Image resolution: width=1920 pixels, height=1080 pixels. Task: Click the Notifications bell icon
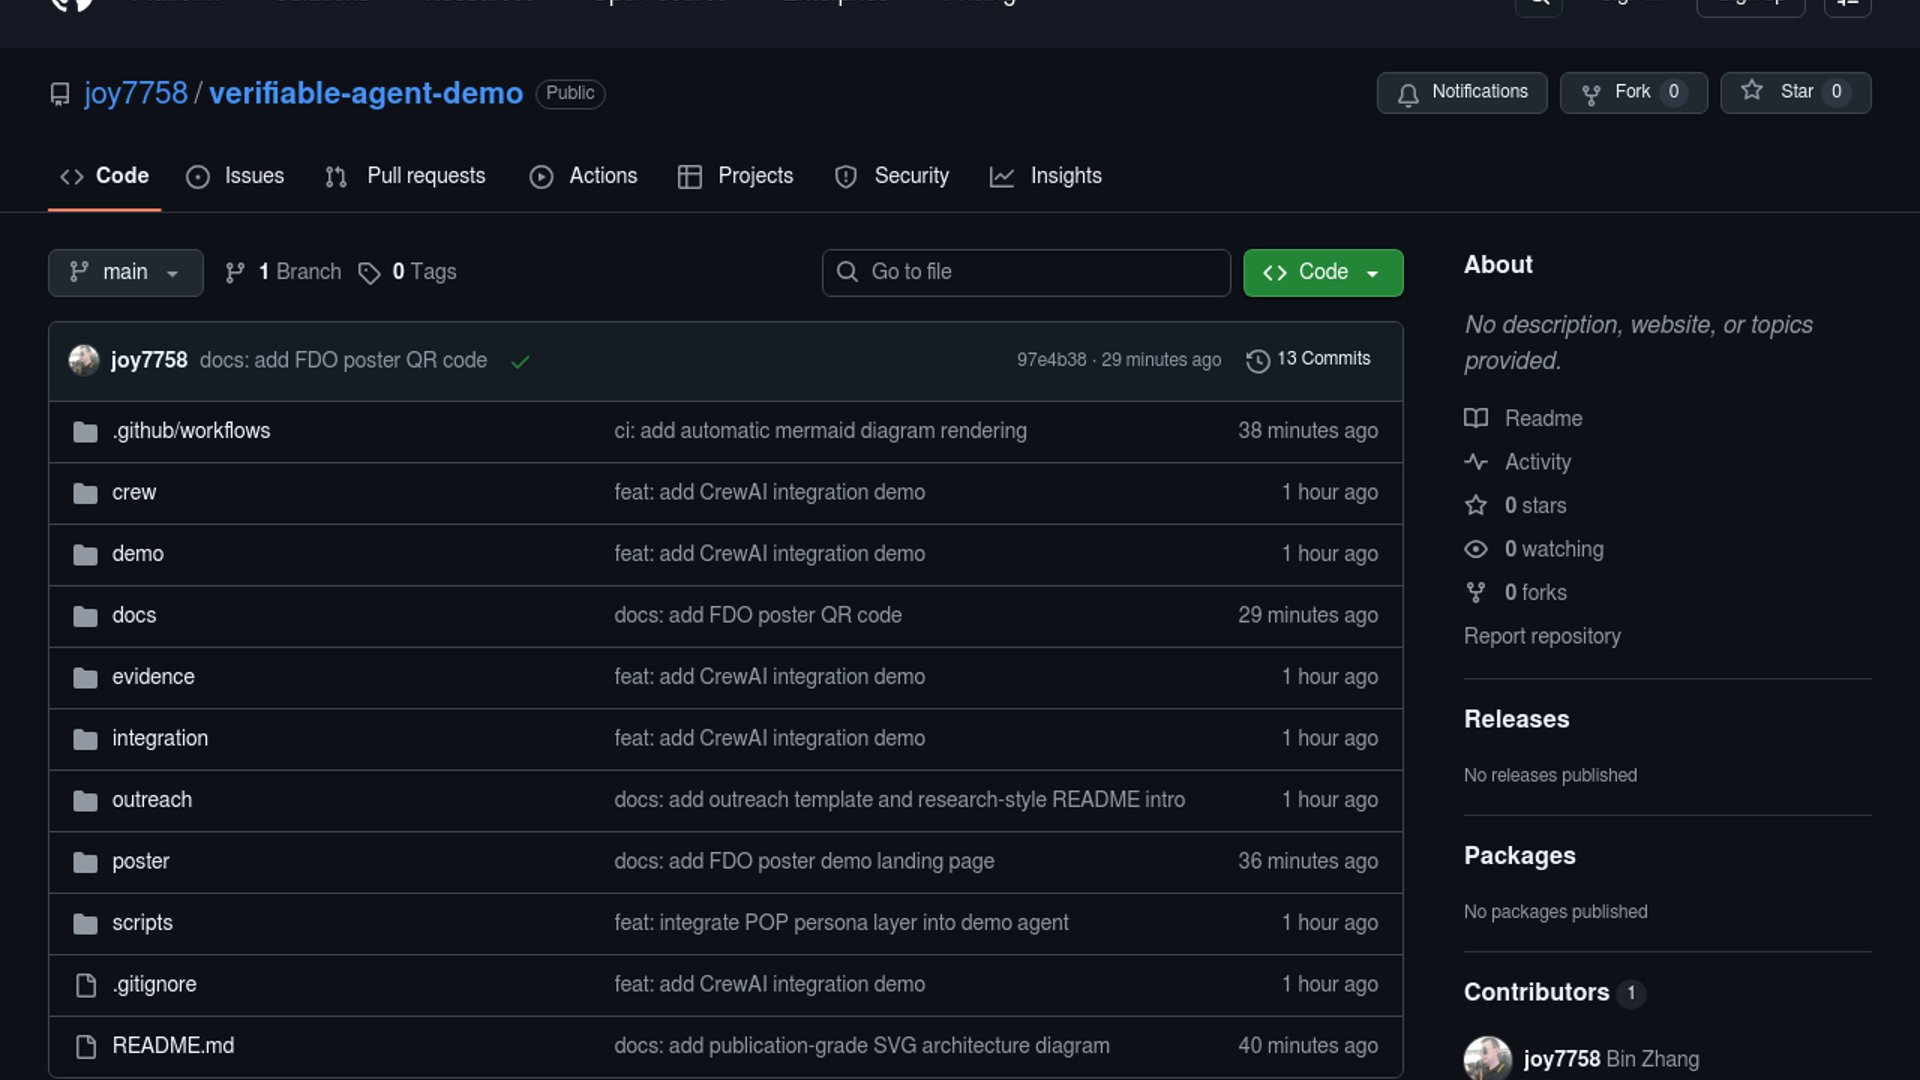(x=1408, y=94)
